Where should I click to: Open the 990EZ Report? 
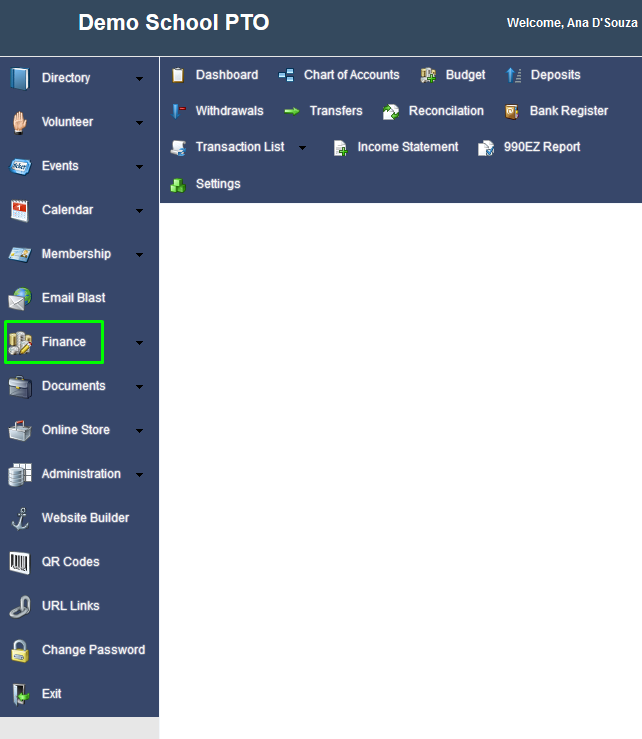542,147
